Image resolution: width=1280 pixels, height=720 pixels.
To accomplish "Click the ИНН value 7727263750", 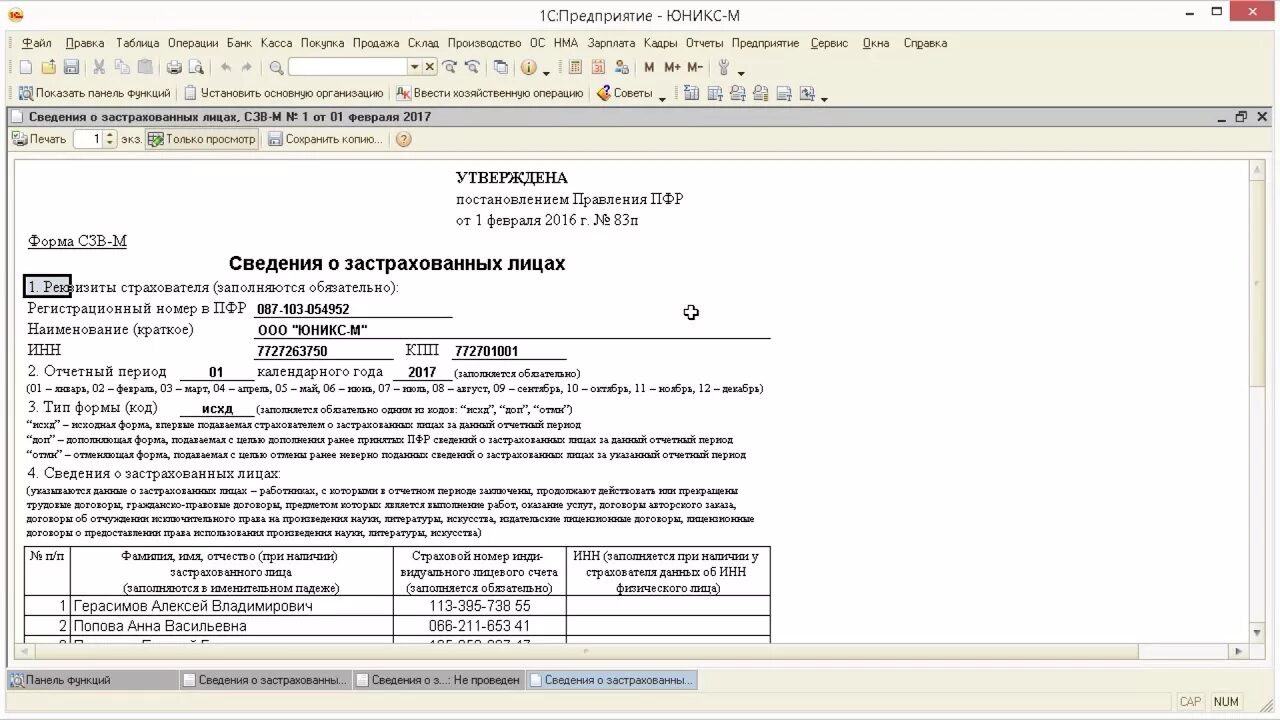I will [x=292, y=352].
